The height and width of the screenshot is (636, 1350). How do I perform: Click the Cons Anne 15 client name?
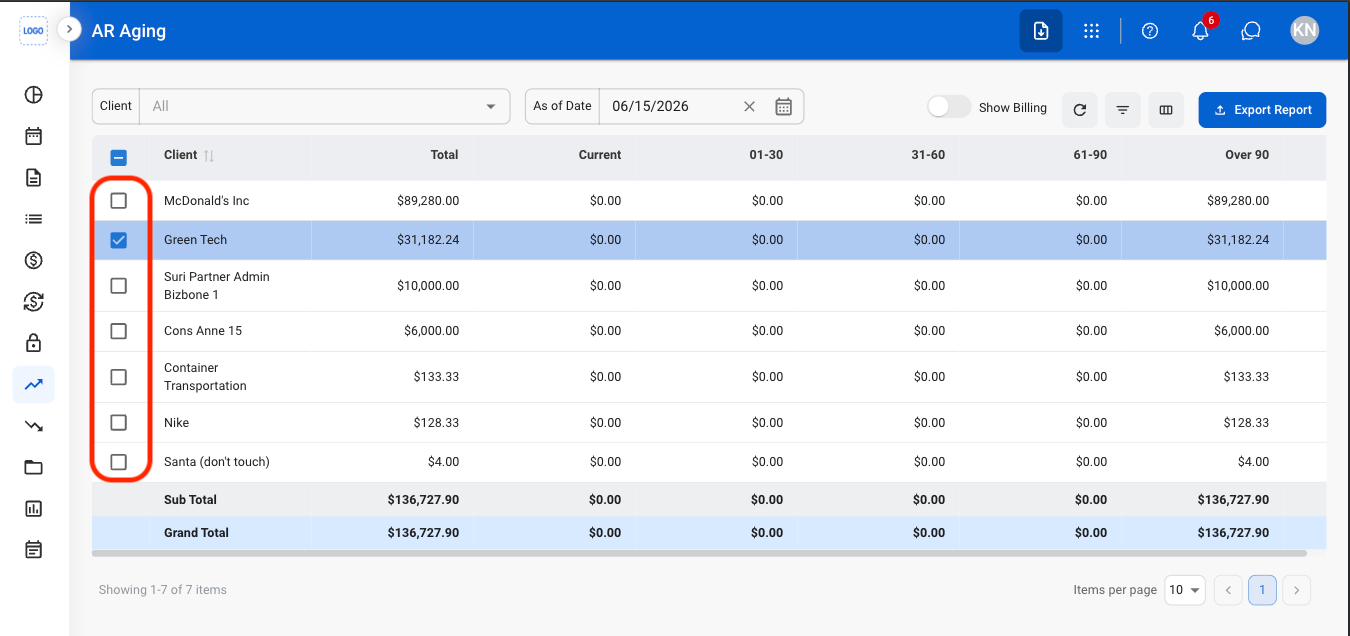click(203, 331)
